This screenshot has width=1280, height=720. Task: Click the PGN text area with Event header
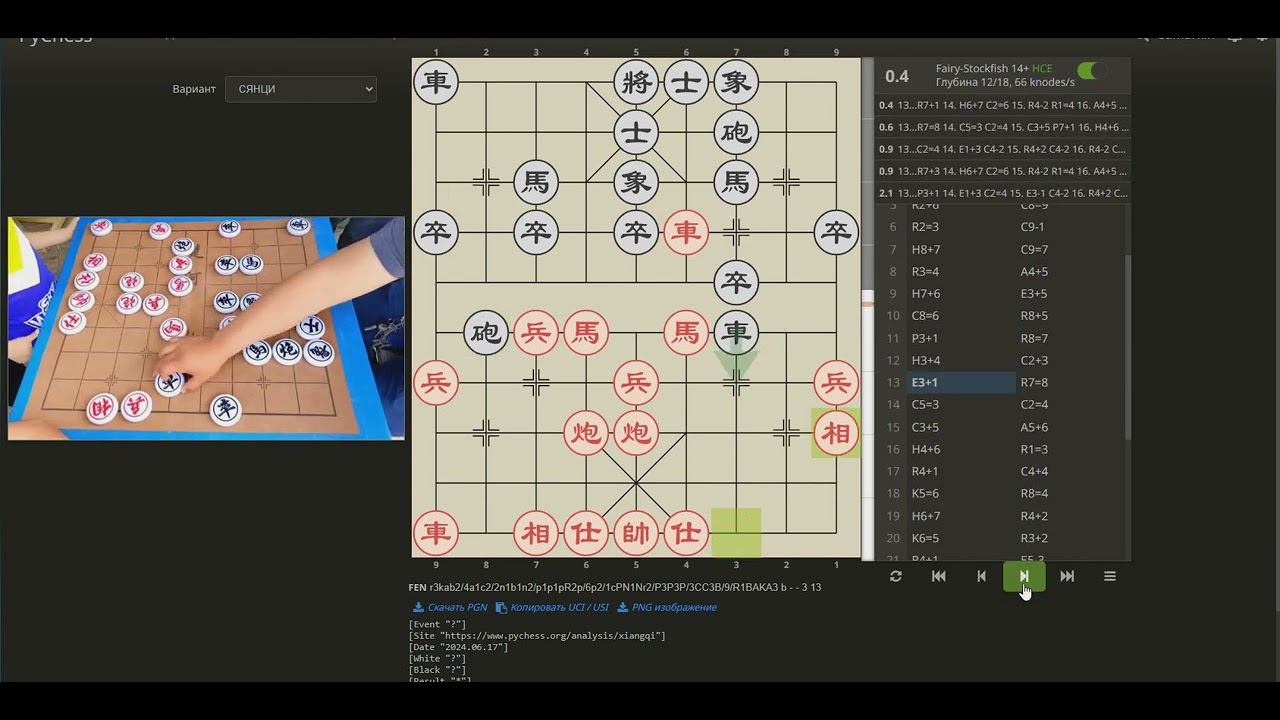pos(635,652)
